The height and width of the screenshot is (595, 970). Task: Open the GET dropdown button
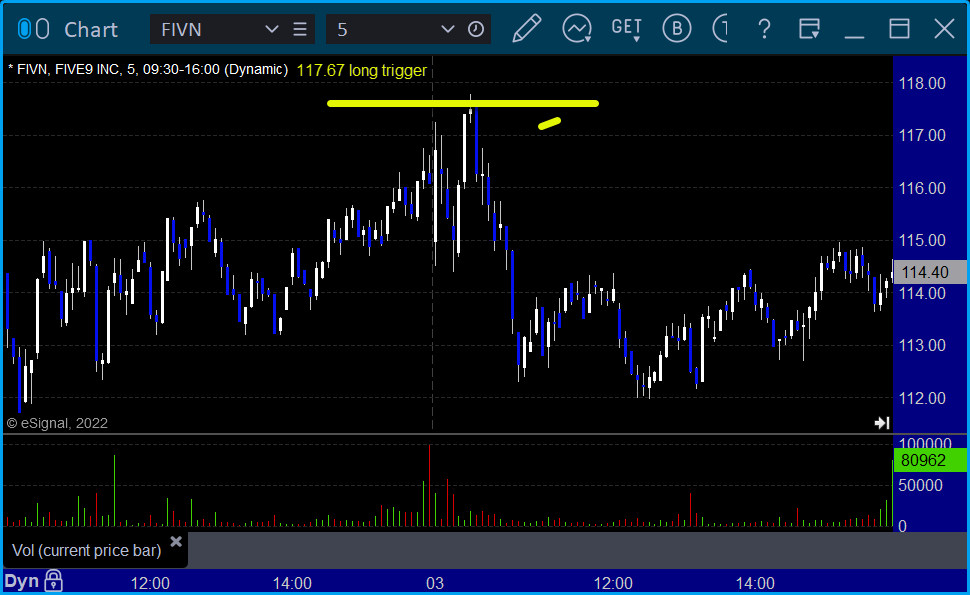point(626,28)
